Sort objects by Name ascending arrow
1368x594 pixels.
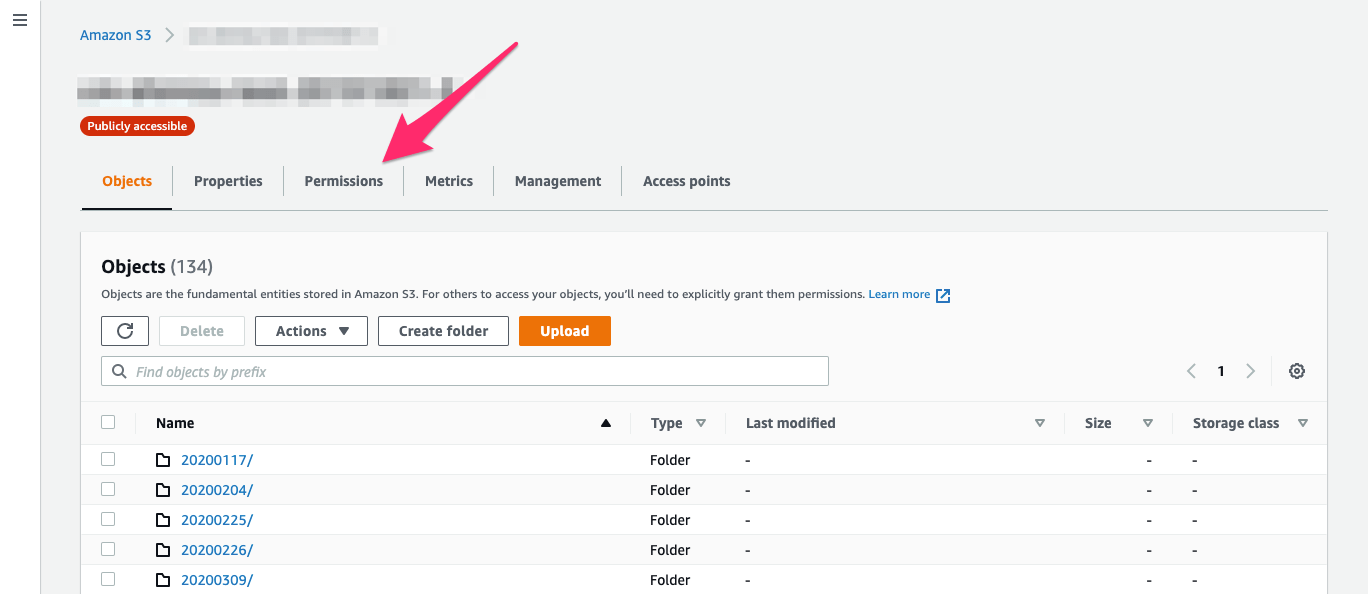[x=605, y=423]
